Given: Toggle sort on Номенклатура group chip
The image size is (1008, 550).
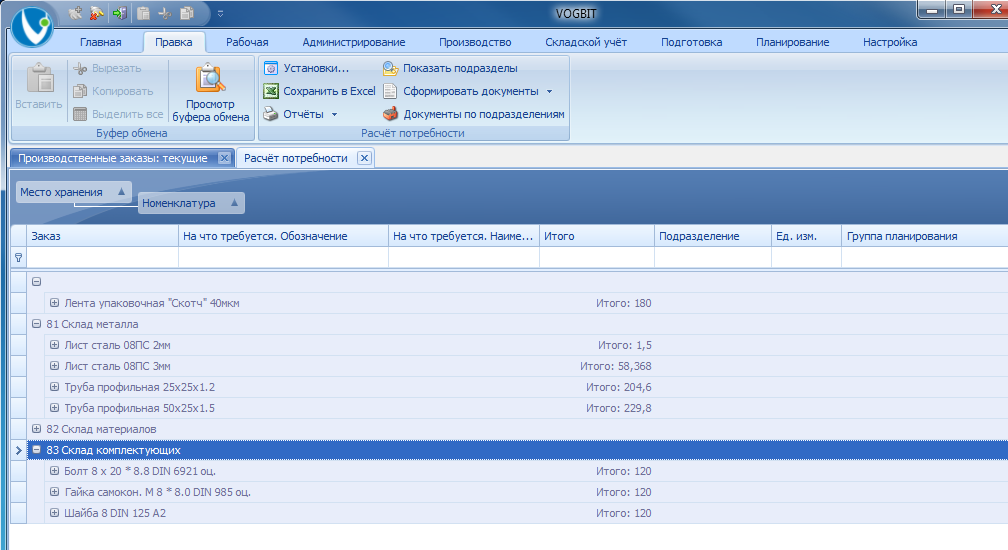Looking at the screenshot, I should [191, 203].
